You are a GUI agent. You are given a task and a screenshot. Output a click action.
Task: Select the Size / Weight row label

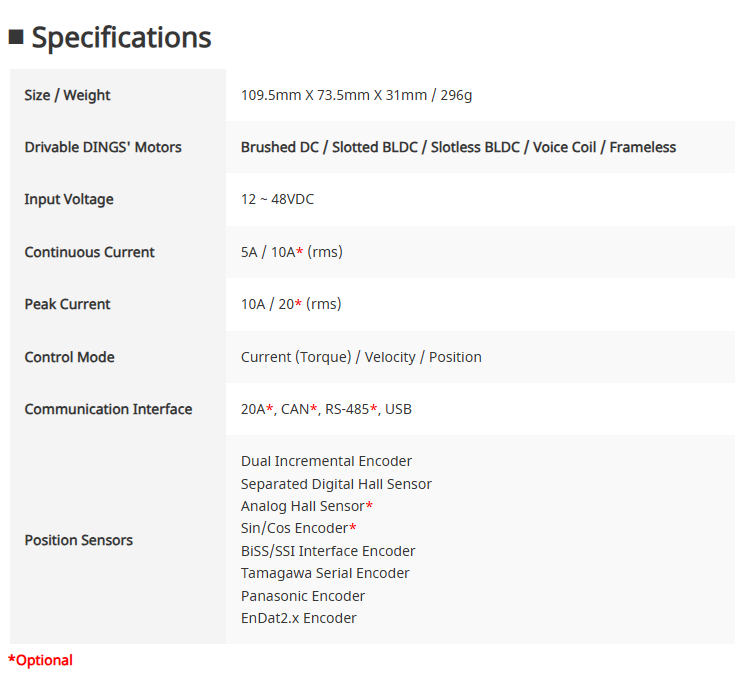pos(67,95)
